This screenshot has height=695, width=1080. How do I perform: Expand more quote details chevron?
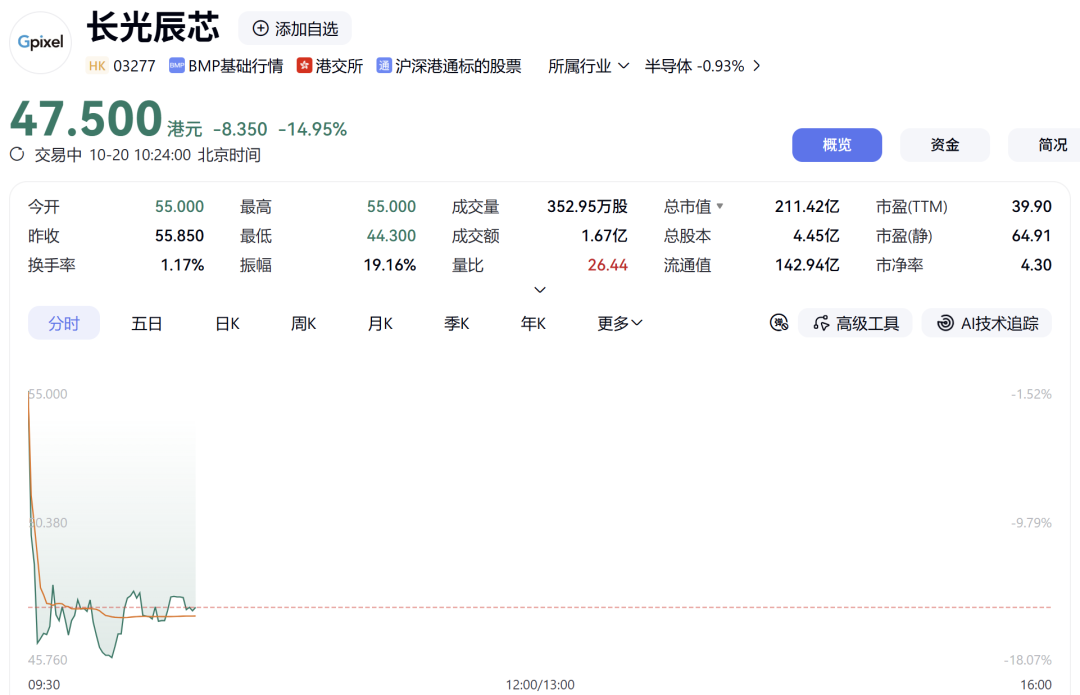pos(540,290)
